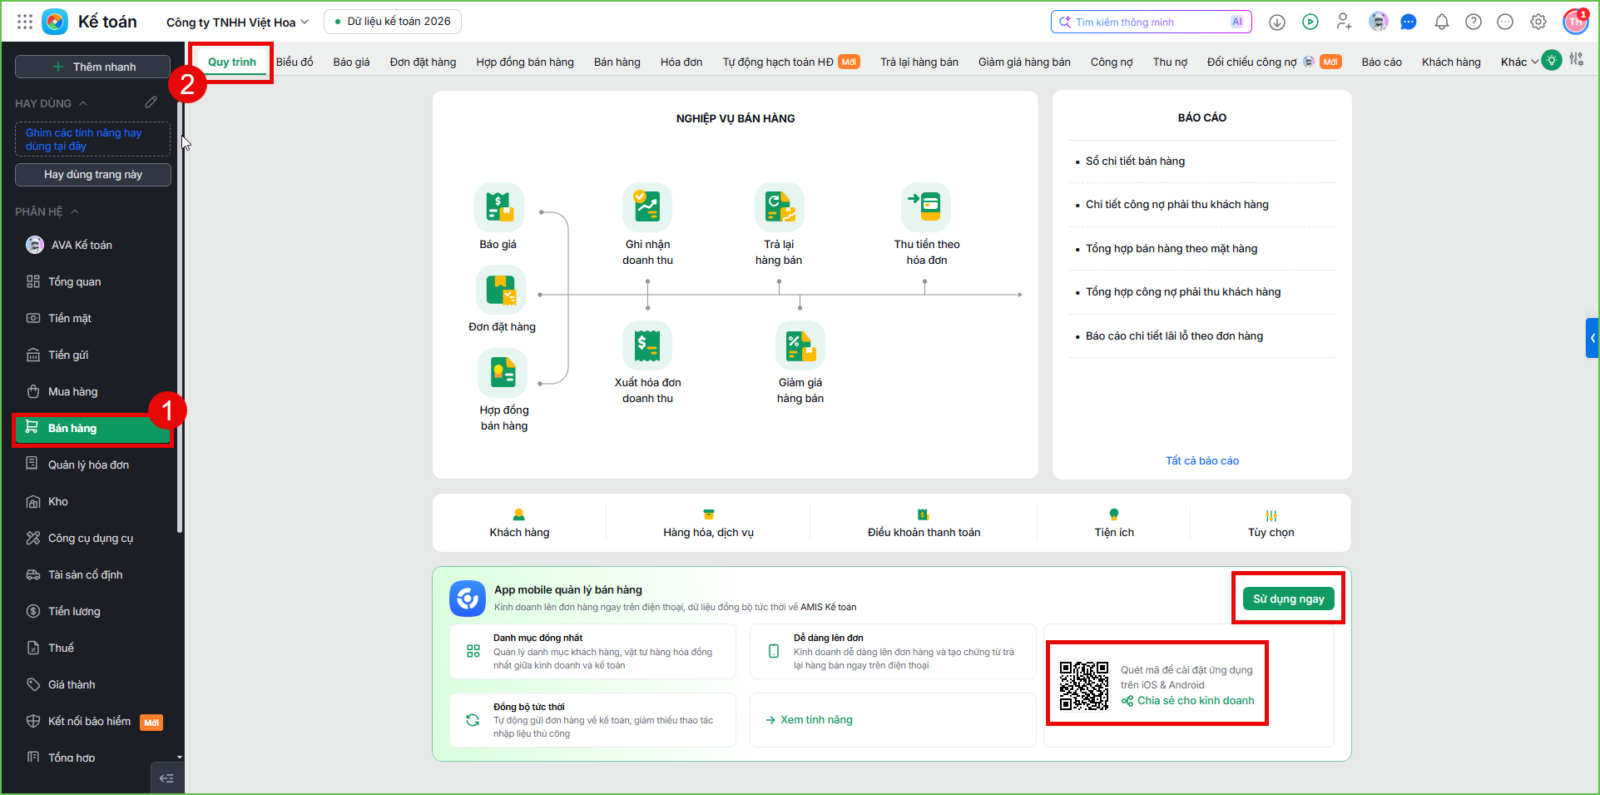The image size is (1600, 795).
Task: Click the Hợp đồng bán hàng workflow icon
Action: (503, 372)
